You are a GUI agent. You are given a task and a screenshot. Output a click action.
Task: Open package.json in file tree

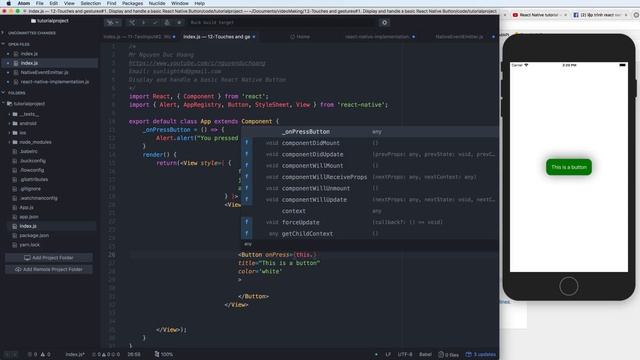pos(34,236)
